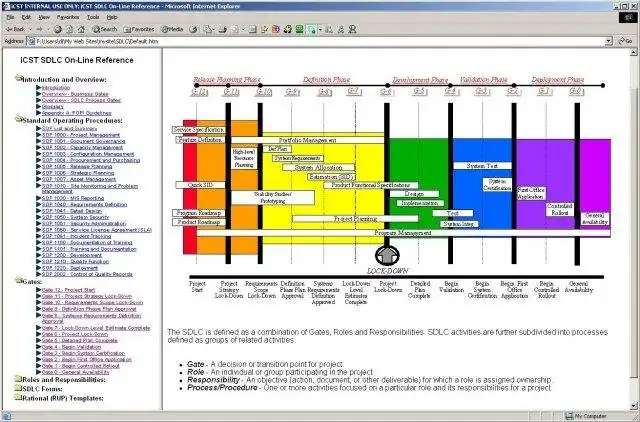Click the Stop loading icon
Screen dimensions: 640x422
pos(58,29)
